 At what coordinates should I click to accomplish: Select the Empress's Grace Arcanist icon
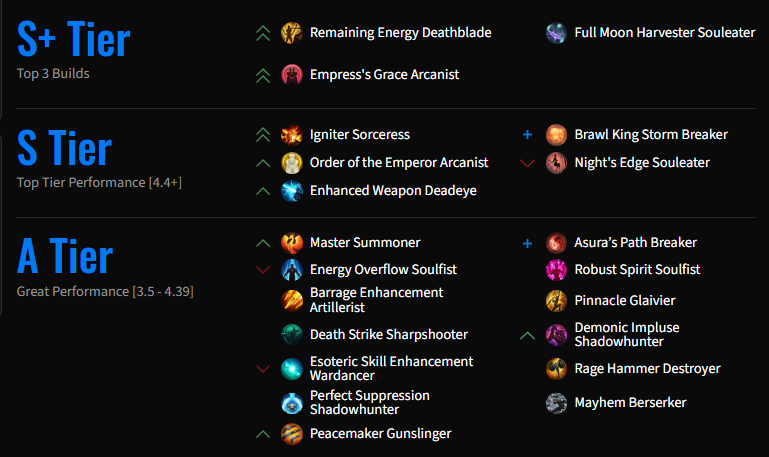(291, 75)
